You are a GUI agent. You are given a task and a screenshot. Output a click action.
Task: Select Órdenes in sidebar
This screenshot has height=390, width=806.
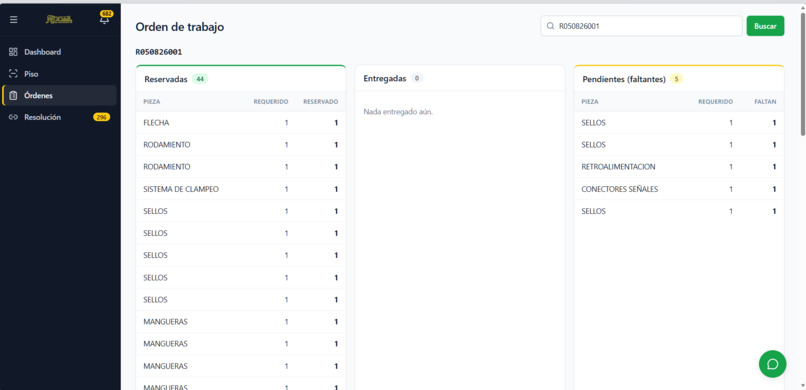coord(59,96)
